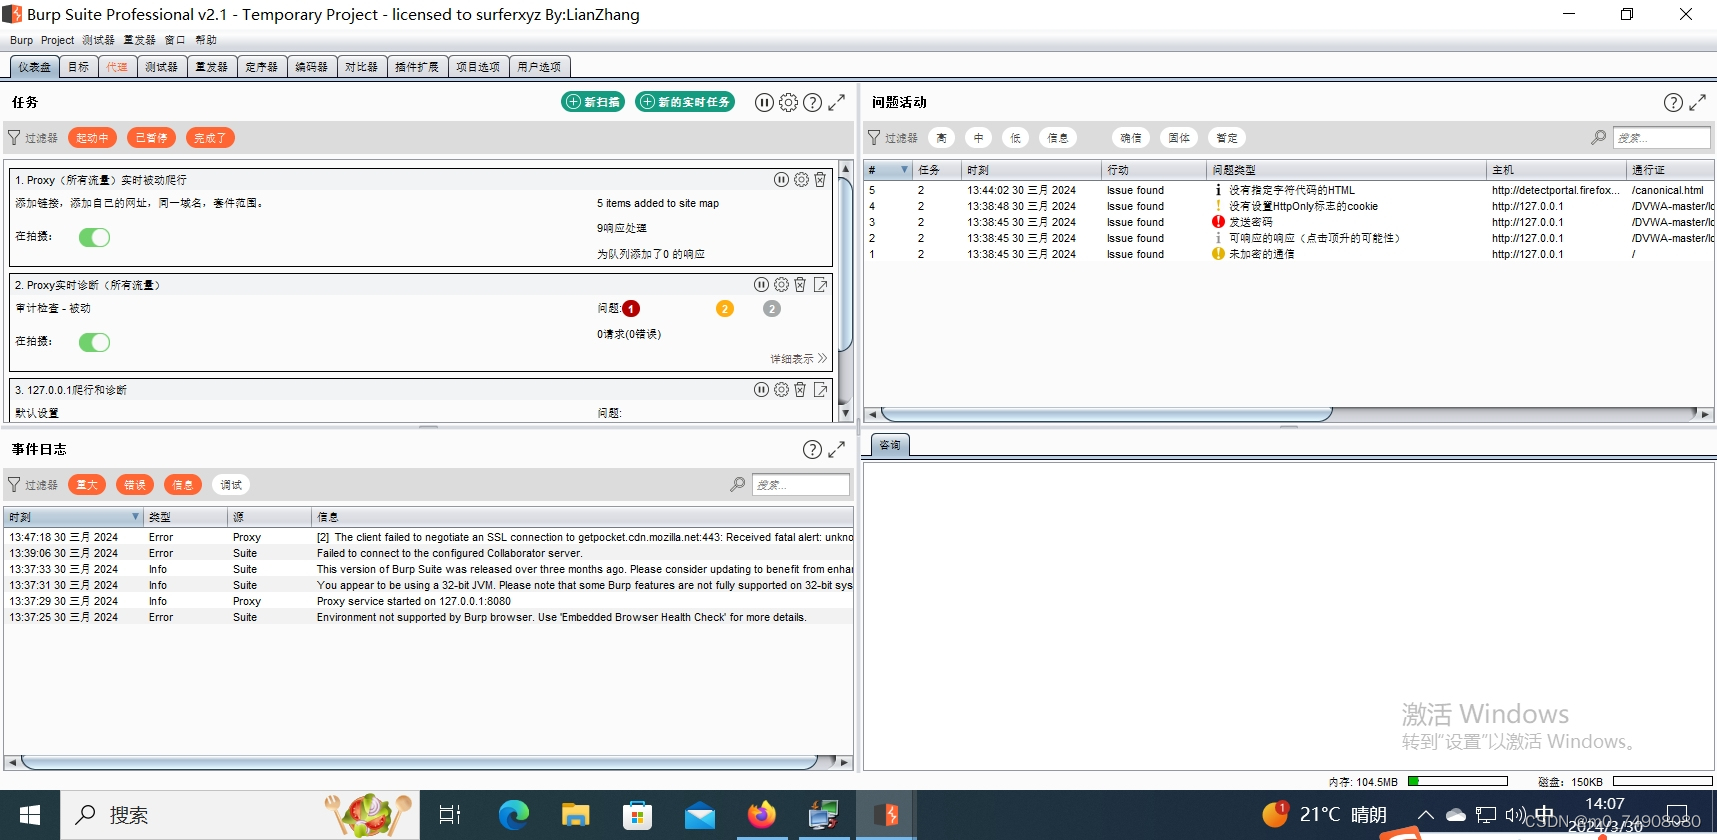This screenshot has height=840, width=1717.
Task: Switch to the 目标 tab
Action: click(79, 67)
